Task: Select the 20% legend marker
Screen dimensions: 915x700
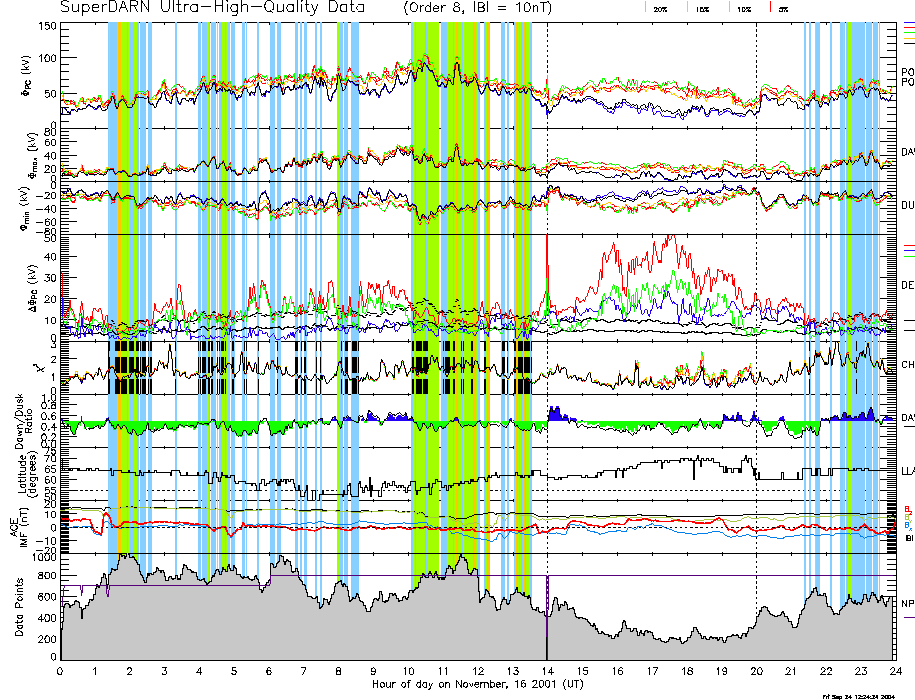Action: coord(660,8)
